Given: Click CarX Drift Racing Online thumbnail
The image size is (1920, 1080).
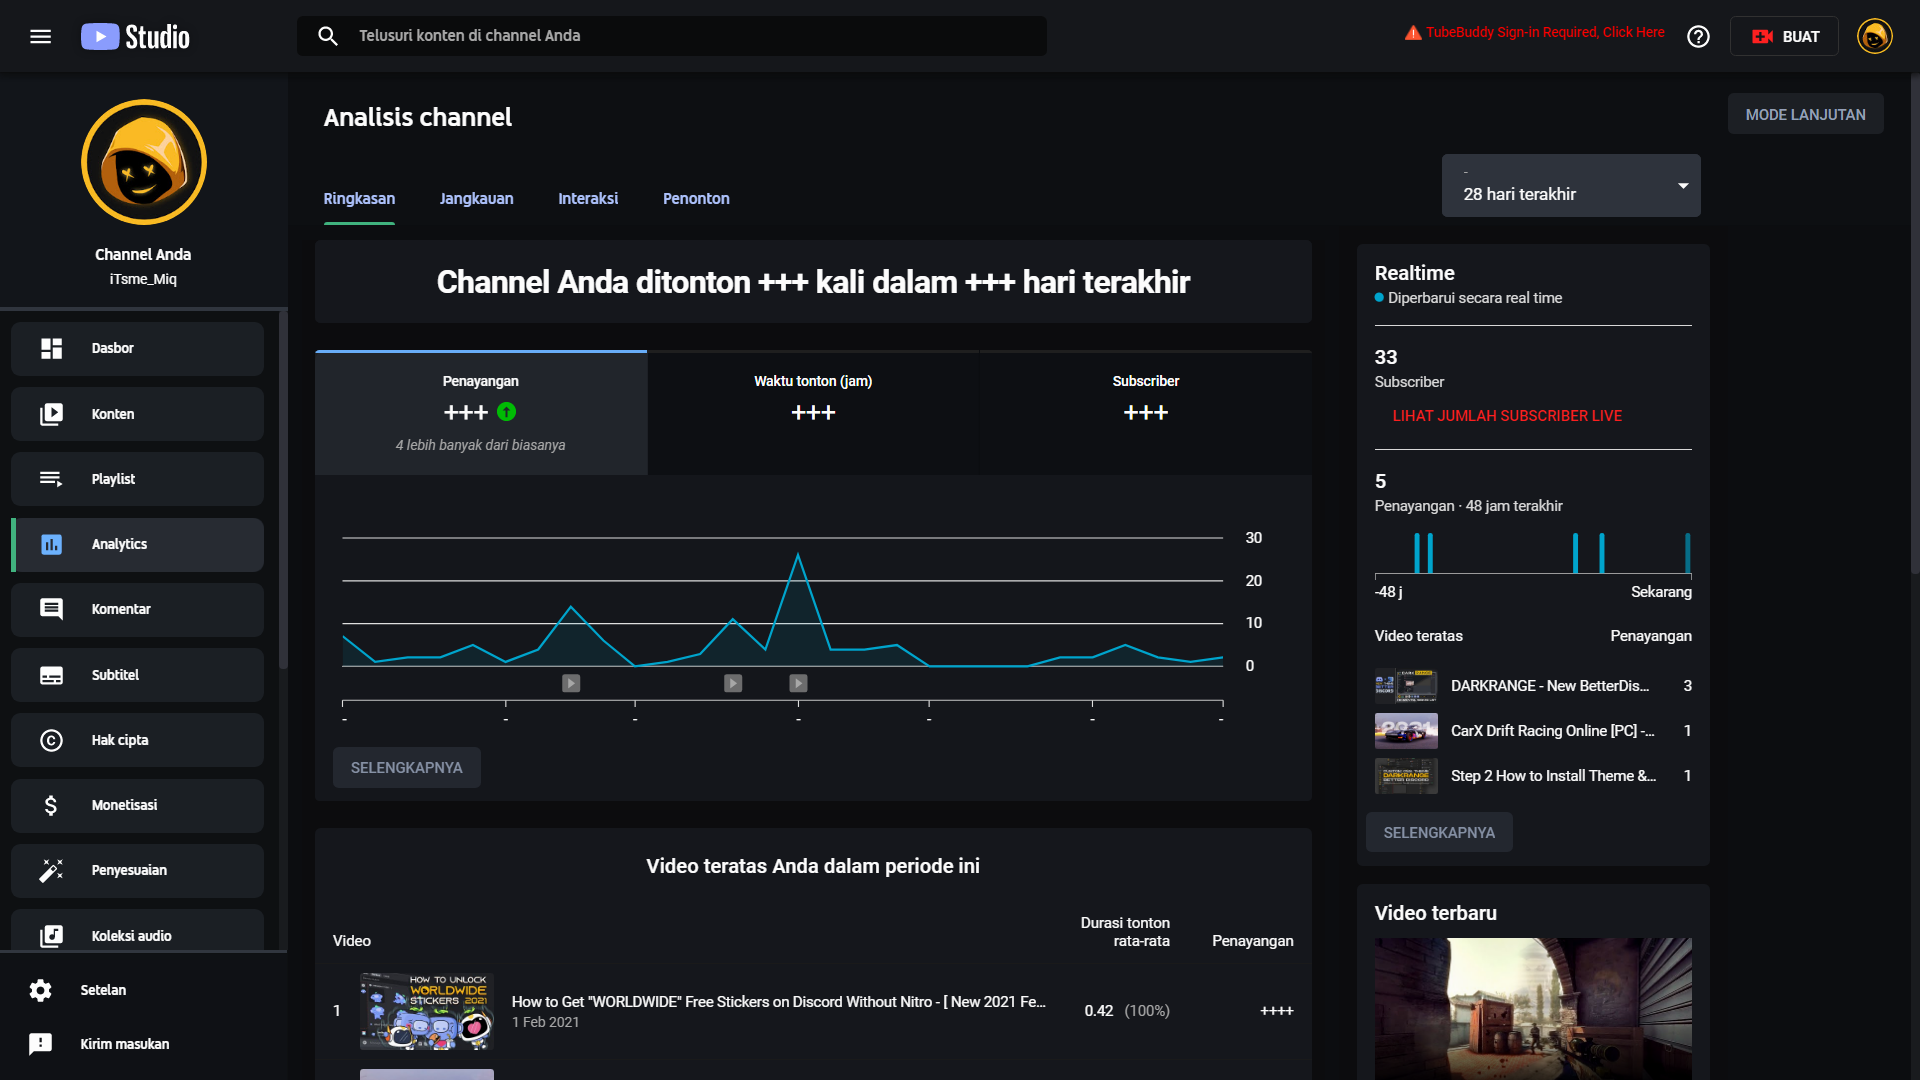Looking at the screenshot, I should pyautogui.click(x=1406, y=731).
